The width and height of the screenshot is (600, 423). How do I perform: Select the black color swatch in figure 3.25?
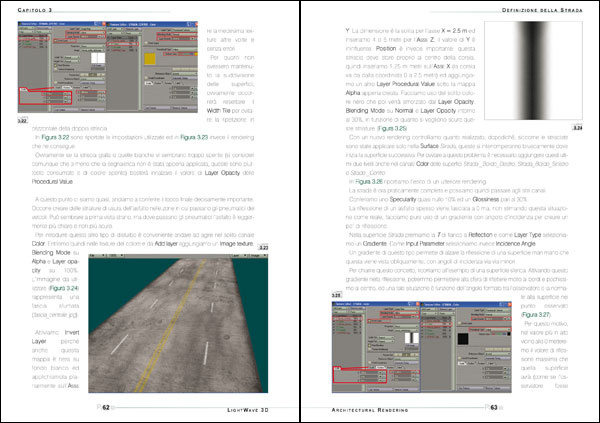pos(463,339)
